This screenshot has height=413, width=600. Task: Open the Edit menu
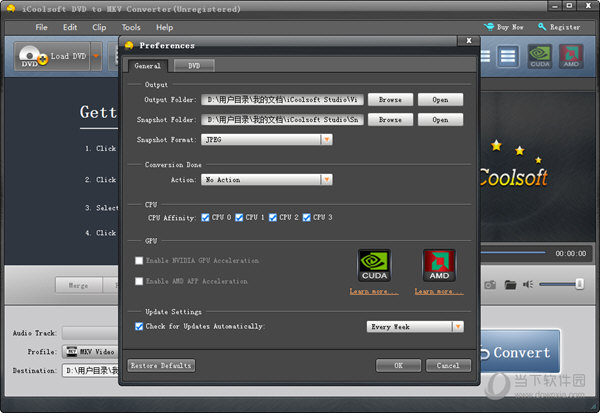click(x=70, y=27)
